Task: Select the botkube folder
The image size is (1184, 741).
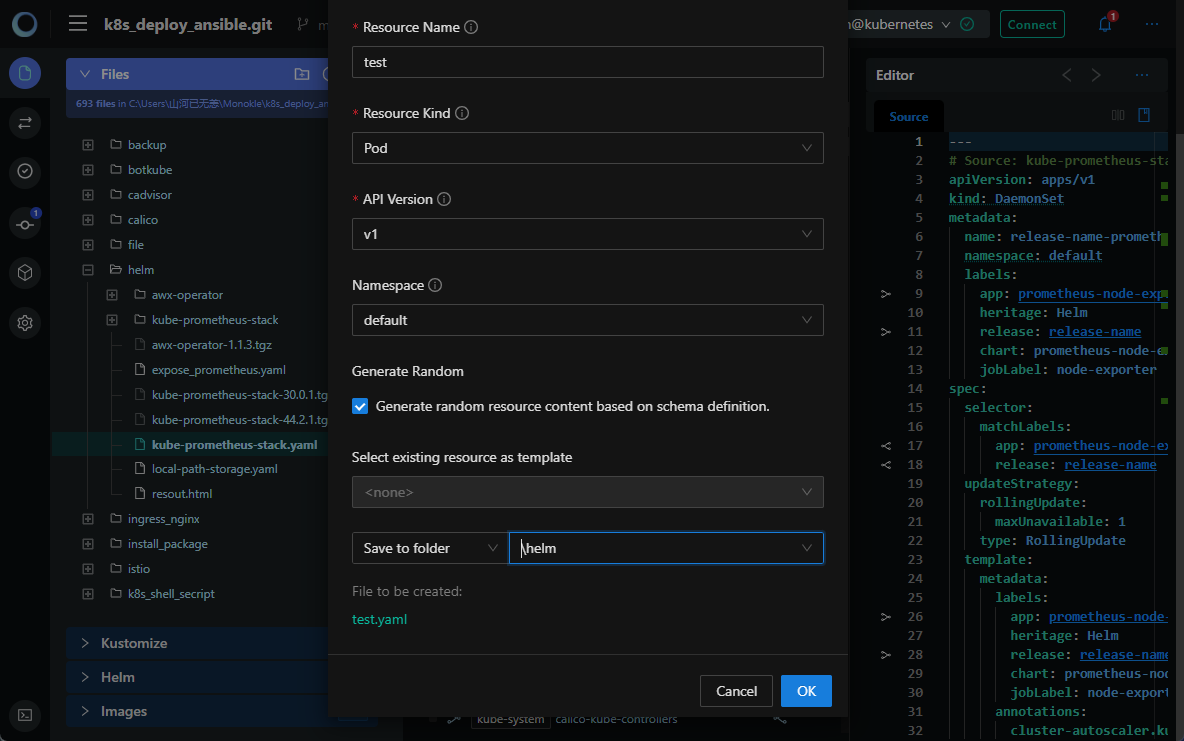Action: coord(150,170)
